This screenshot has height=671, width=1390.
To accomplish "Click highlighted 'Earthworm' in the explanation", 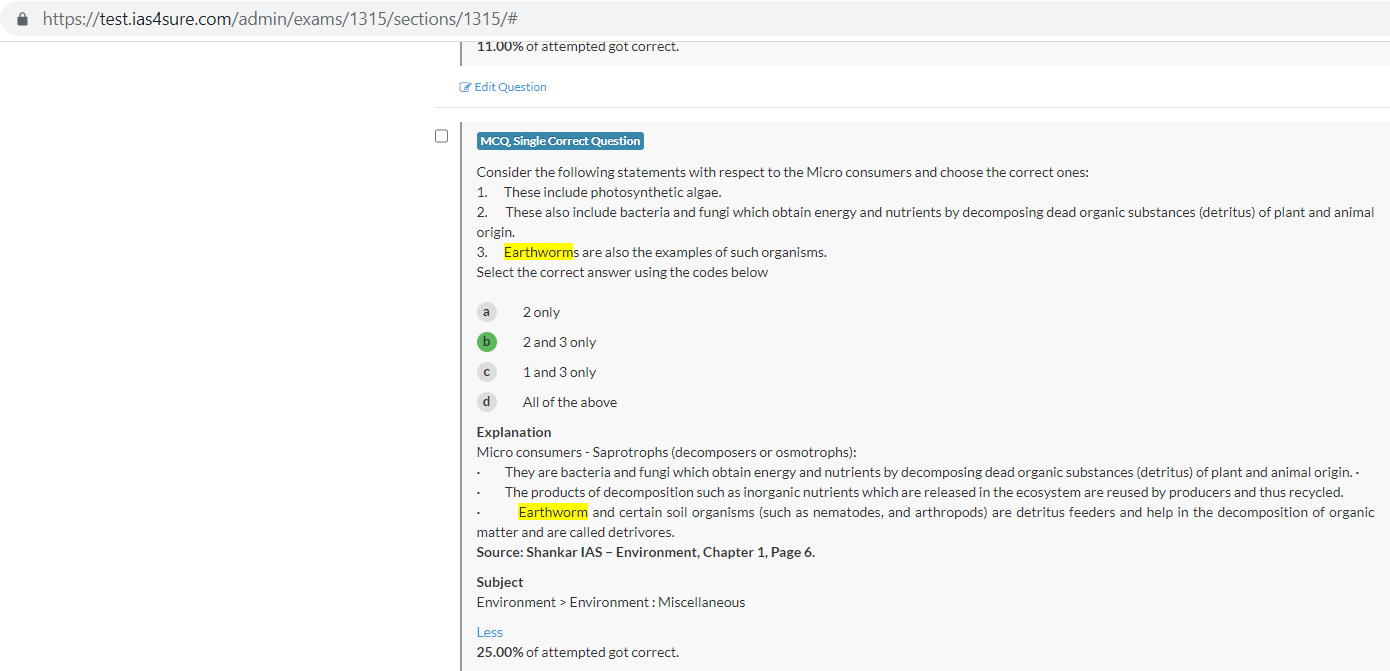I will click(552, 512).
